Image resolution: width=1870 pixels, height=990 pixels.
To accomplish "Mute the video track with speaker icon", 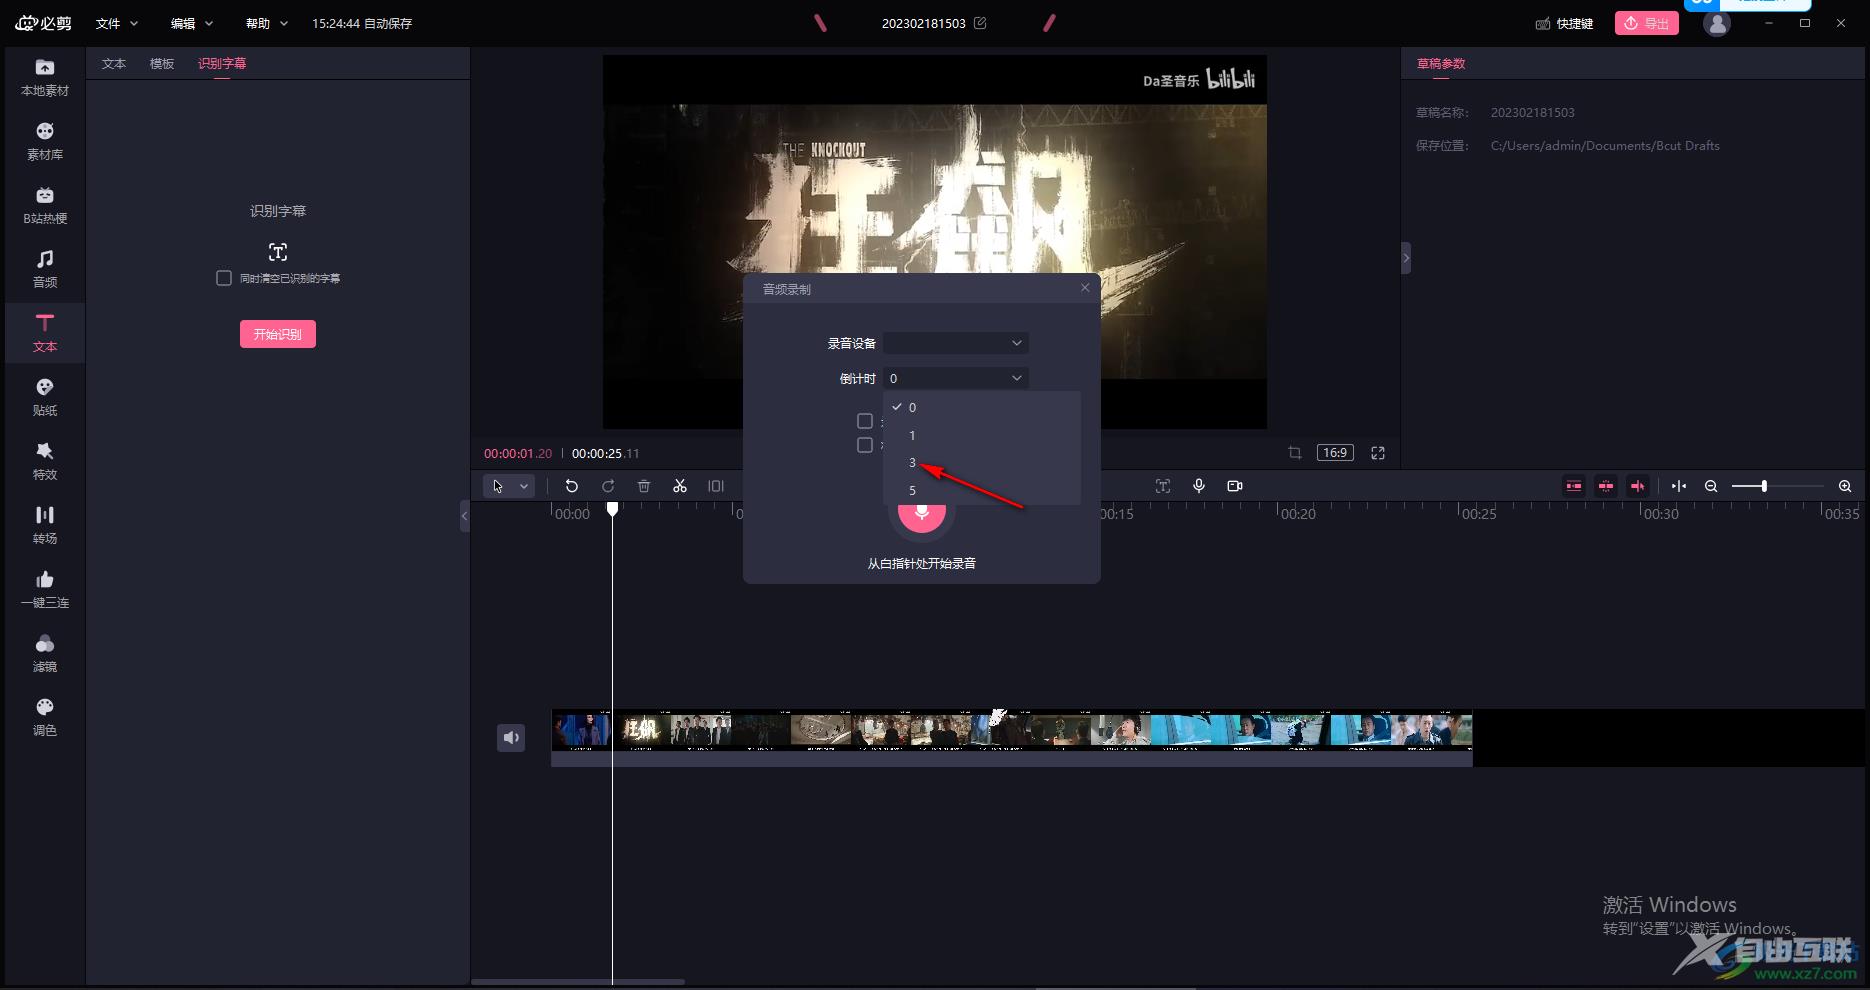I will (511, 738).
